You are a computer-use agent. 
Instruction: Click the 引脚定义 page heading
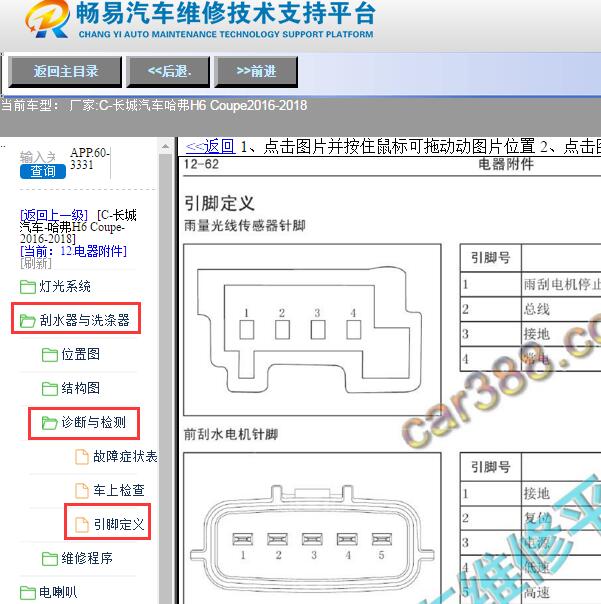pyautogui.click(x=219, y=203)
